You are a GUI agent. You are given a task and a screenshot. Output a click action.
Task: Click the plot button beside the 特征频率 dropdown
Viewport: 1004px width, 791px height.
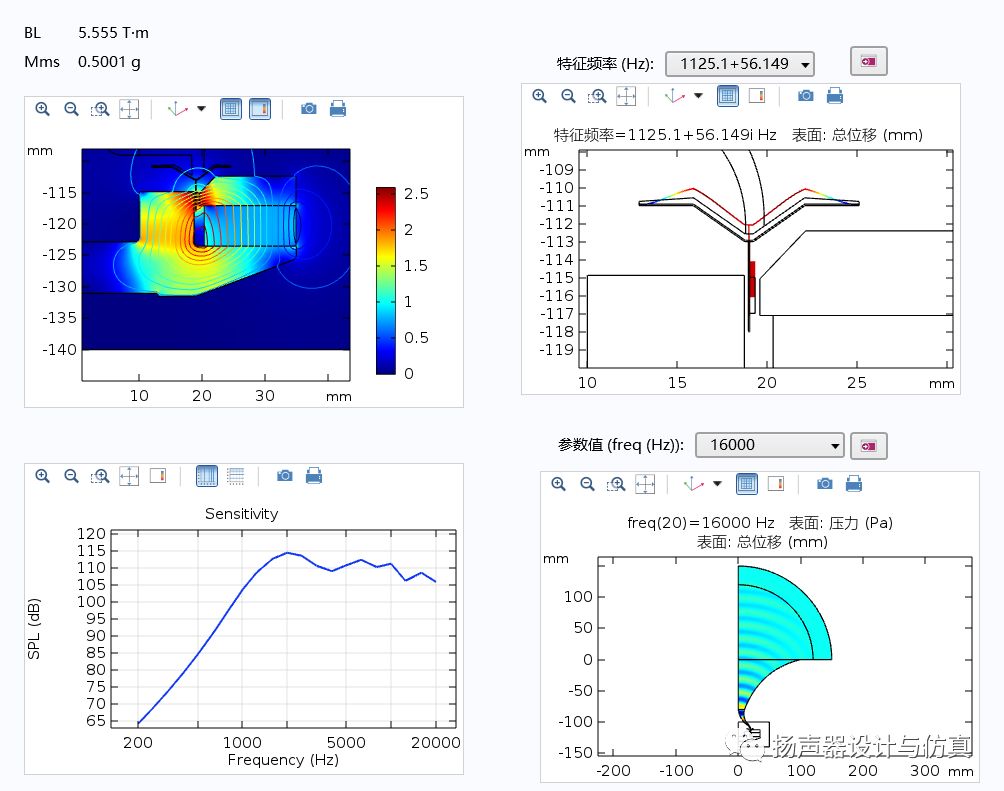868,62
